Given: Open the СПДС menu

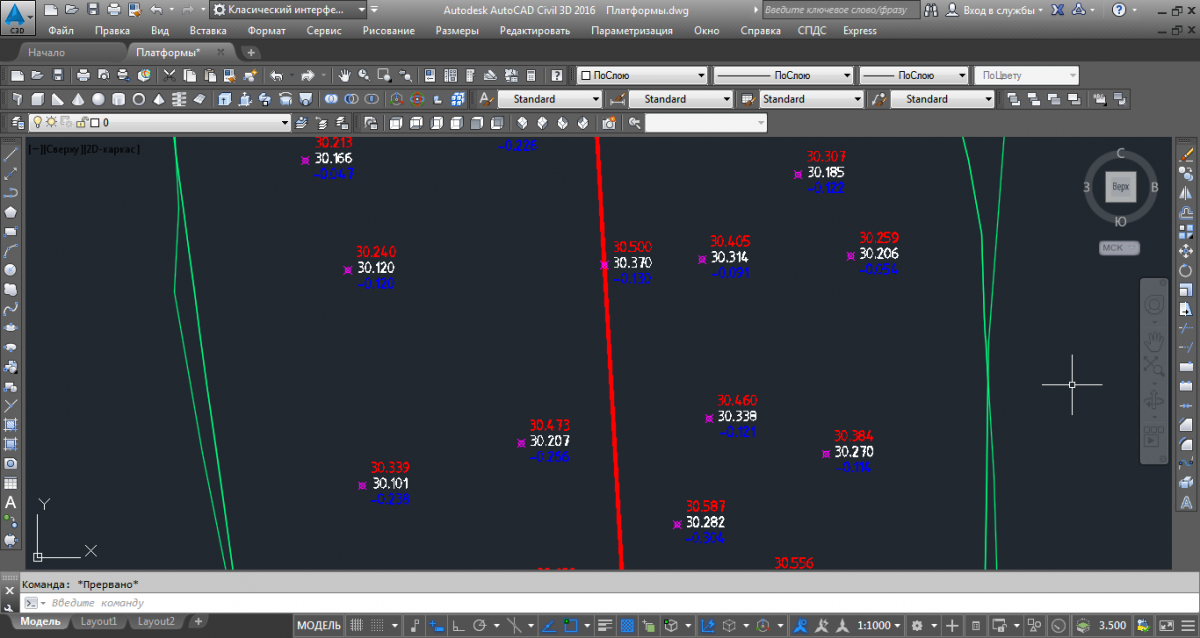Looking at the screenshot, I should pyautogui.click(x=812, y=30).
